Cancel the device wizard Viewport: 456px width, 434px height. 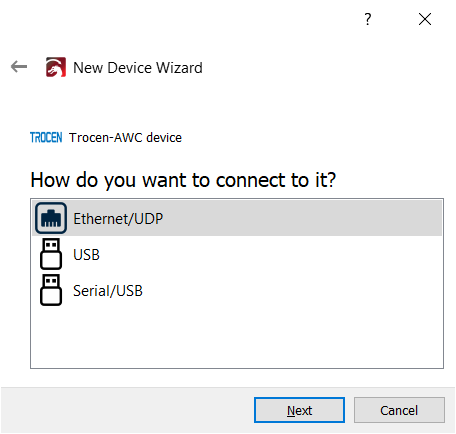click(x=399, y=410)
